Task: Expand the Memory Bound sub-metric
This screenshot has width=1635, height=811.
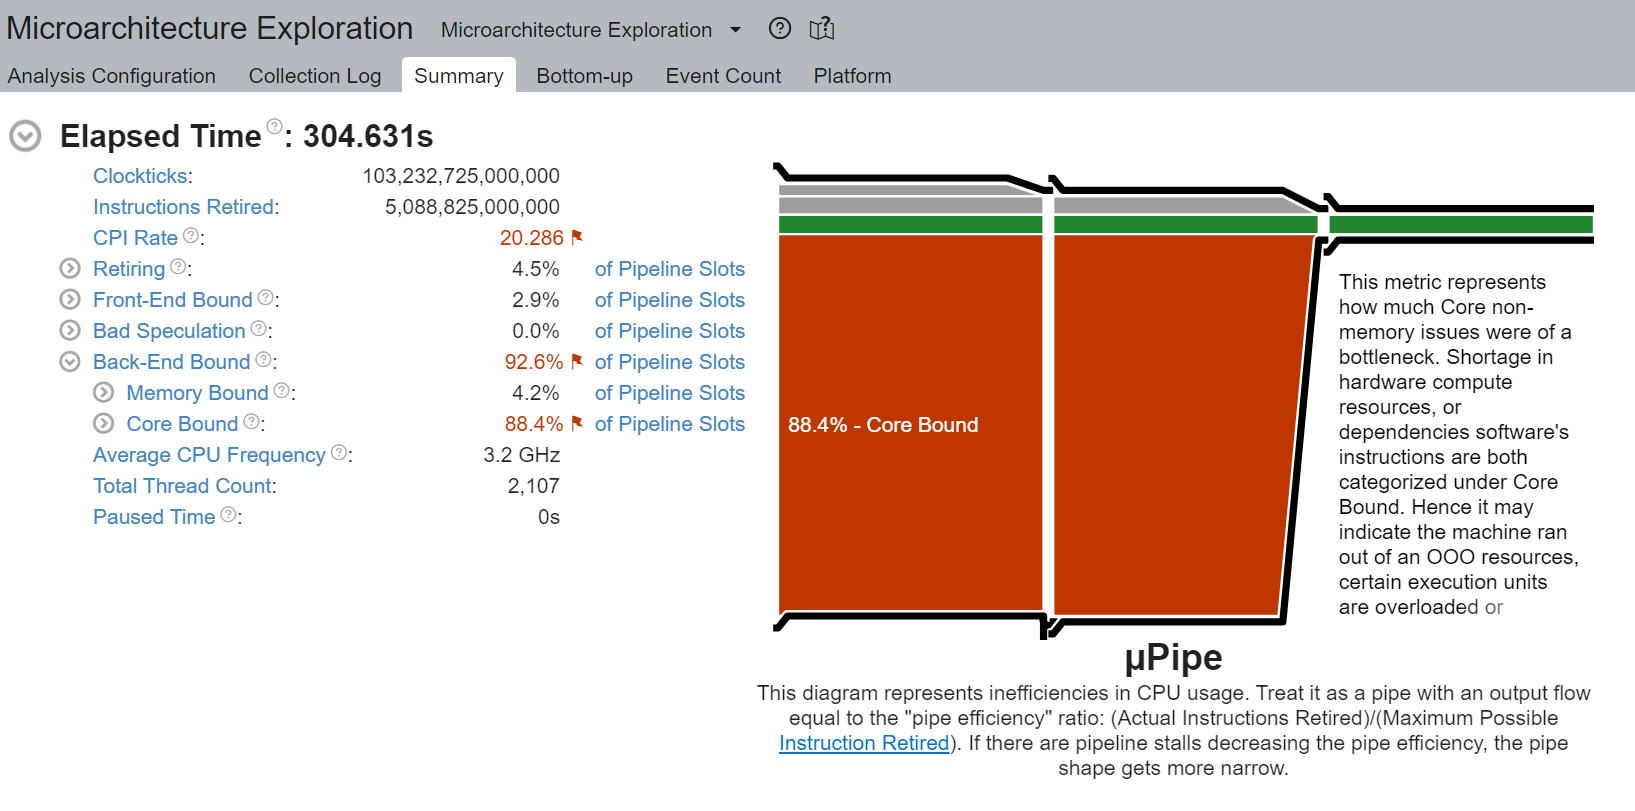Action: pyautogui.click(x=103, y=392)
